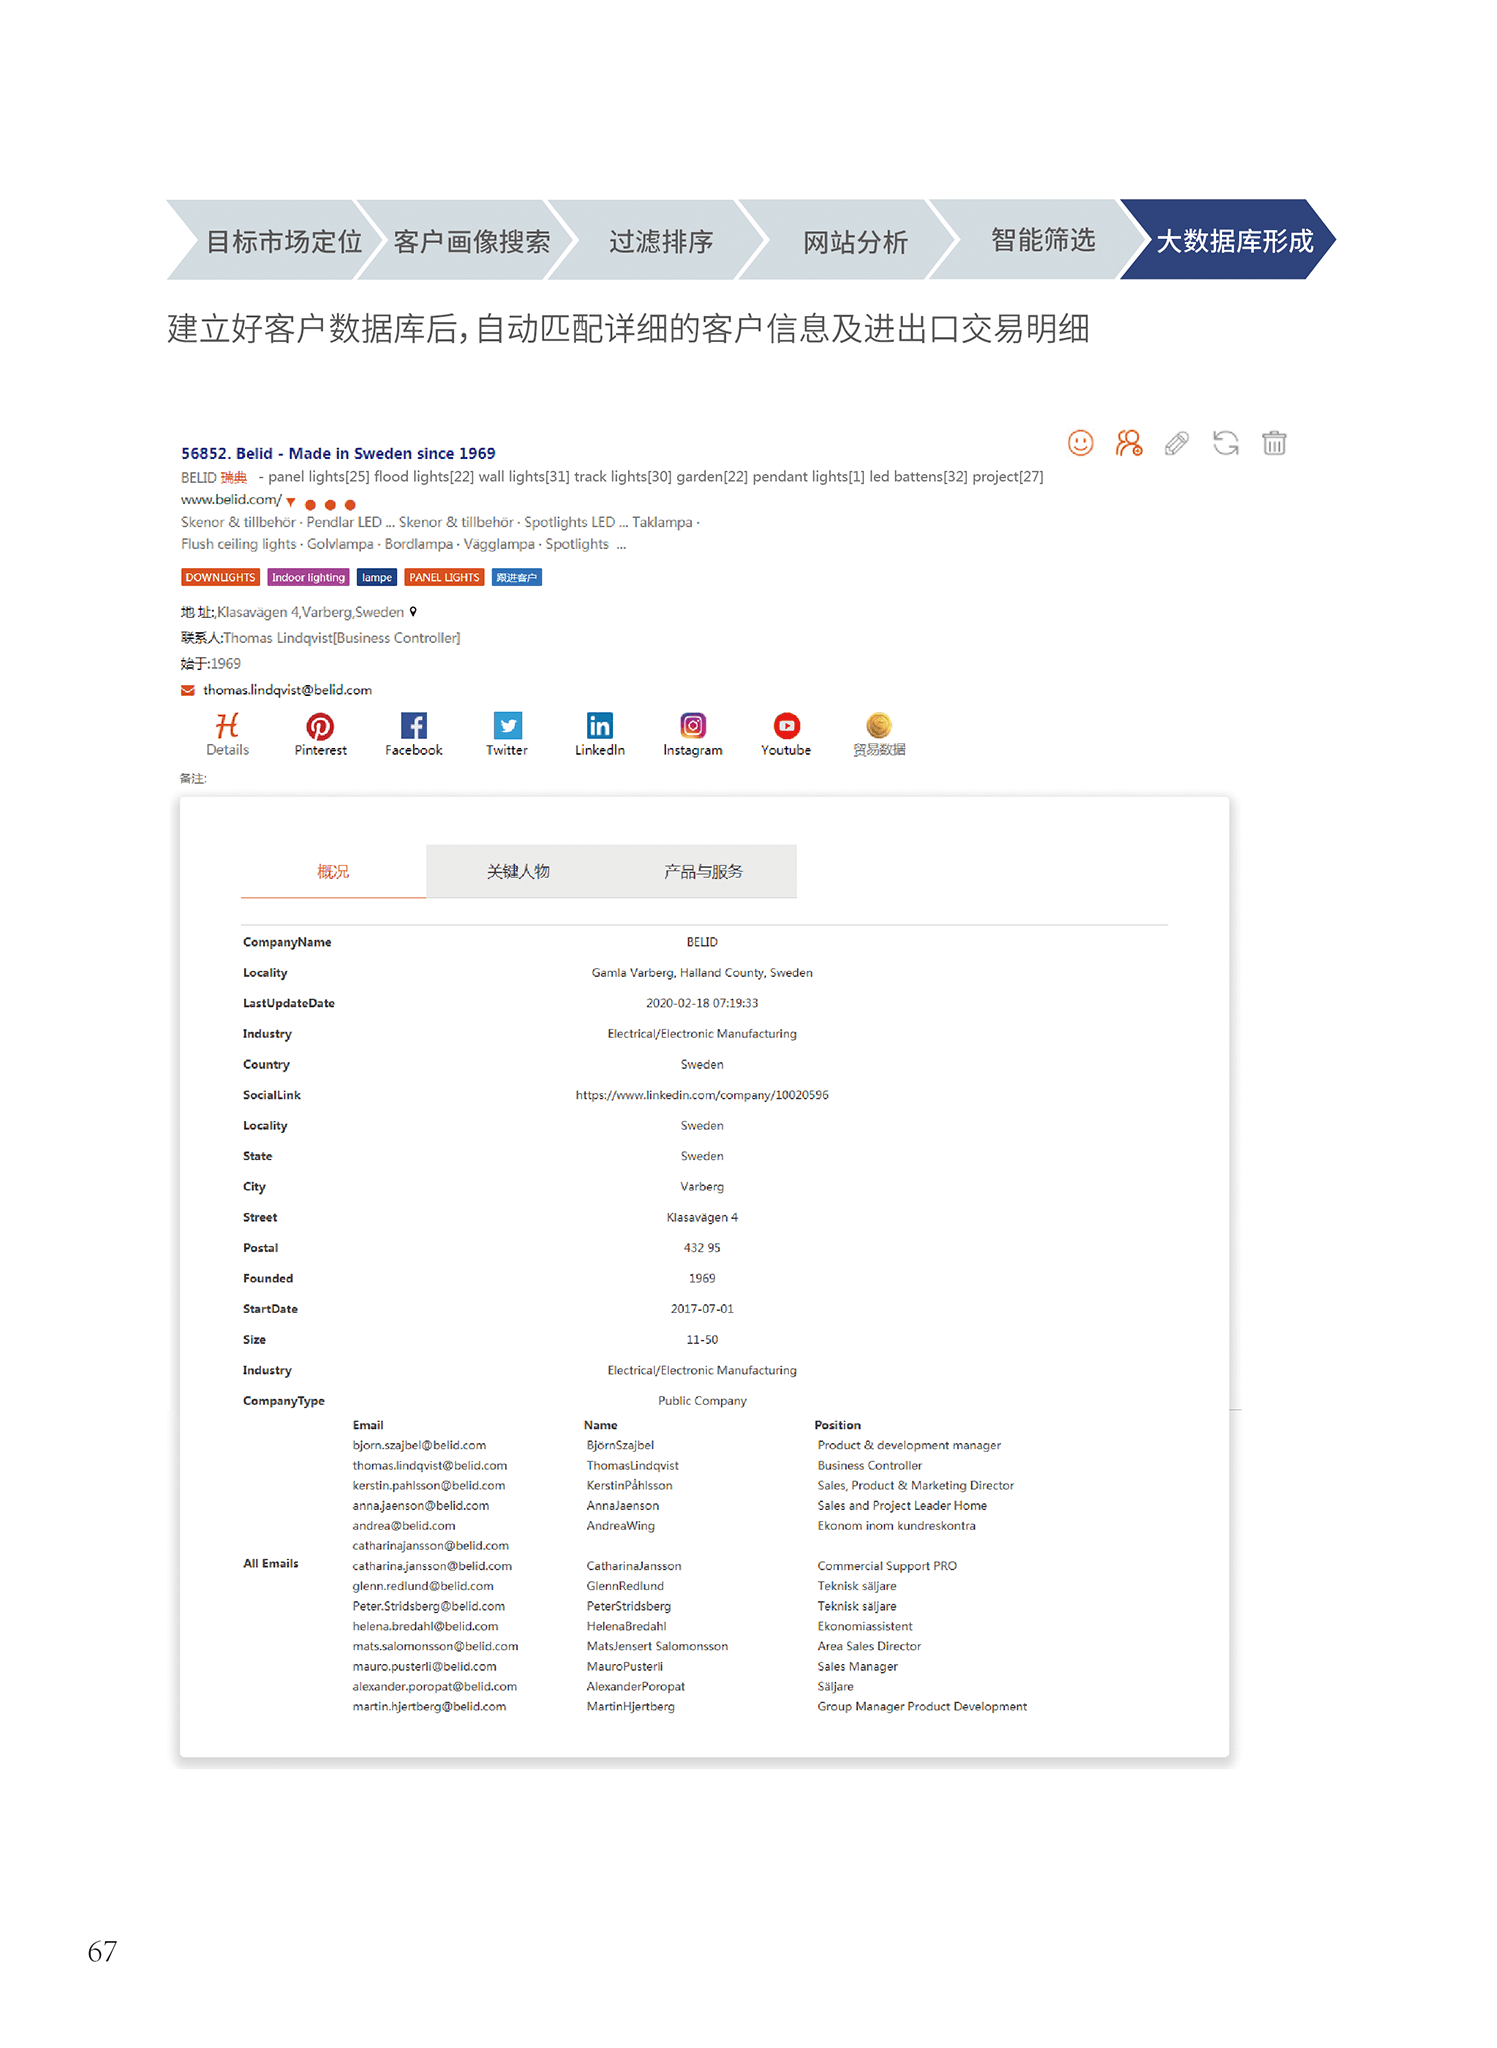Click the lampe tag

pos(377,577)
